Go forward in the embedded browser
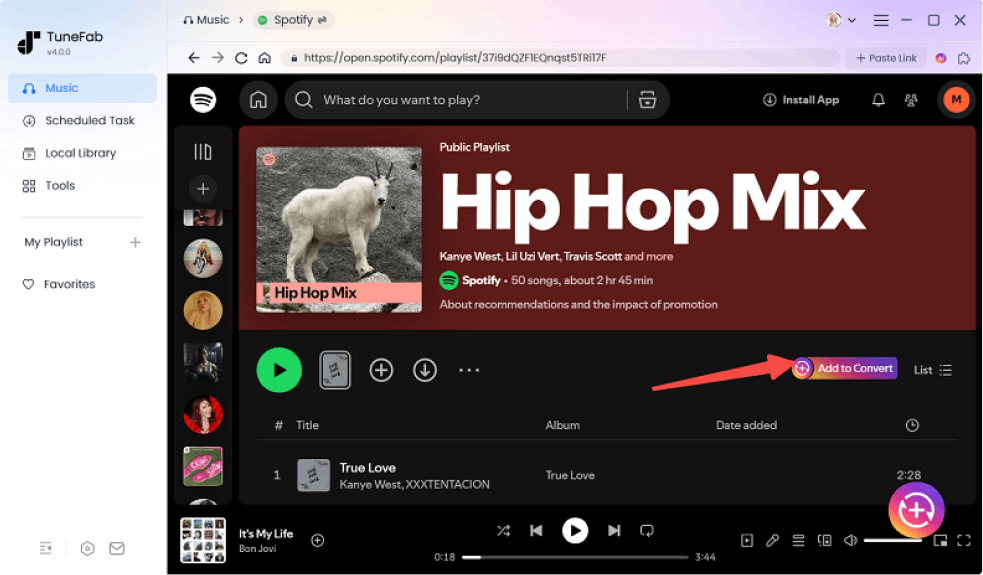Image resolution: width=983 pixels, height=575 pixels. coord(218,58)
